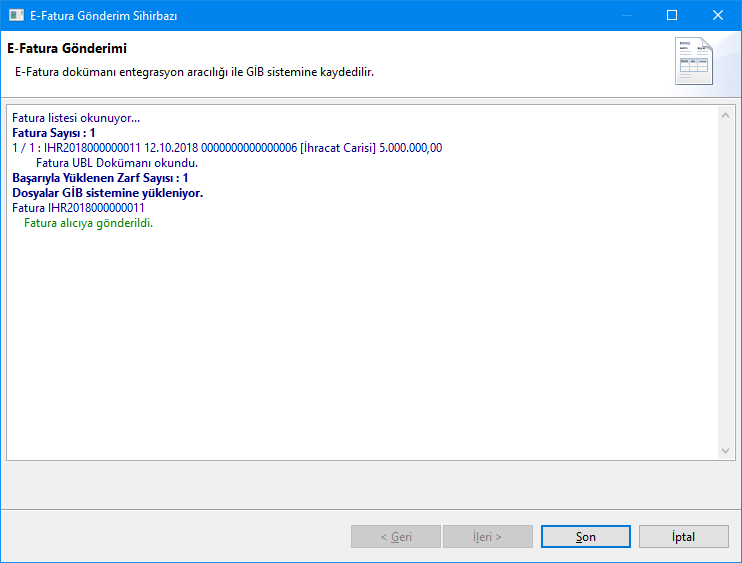This screenshot has width=742, height=563.
Task: Click the 'Dosyalar GİB sistemine yükleniyor.' line
Action: [108, 193]
